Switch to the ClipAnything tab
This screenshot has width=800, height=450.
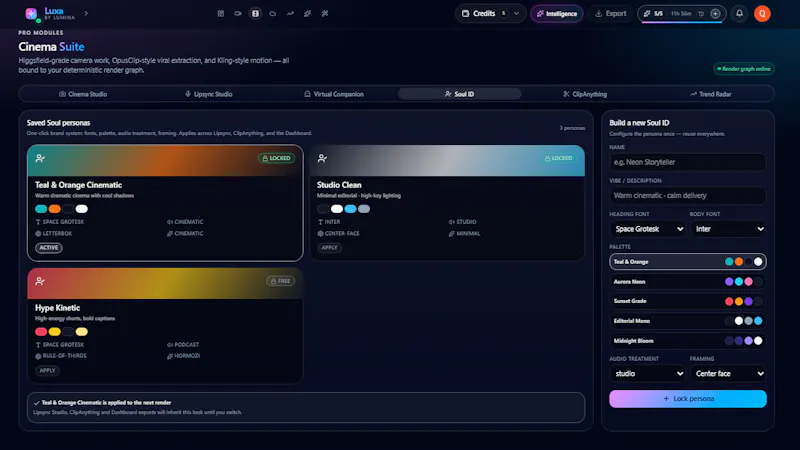[x=585, y=94]
